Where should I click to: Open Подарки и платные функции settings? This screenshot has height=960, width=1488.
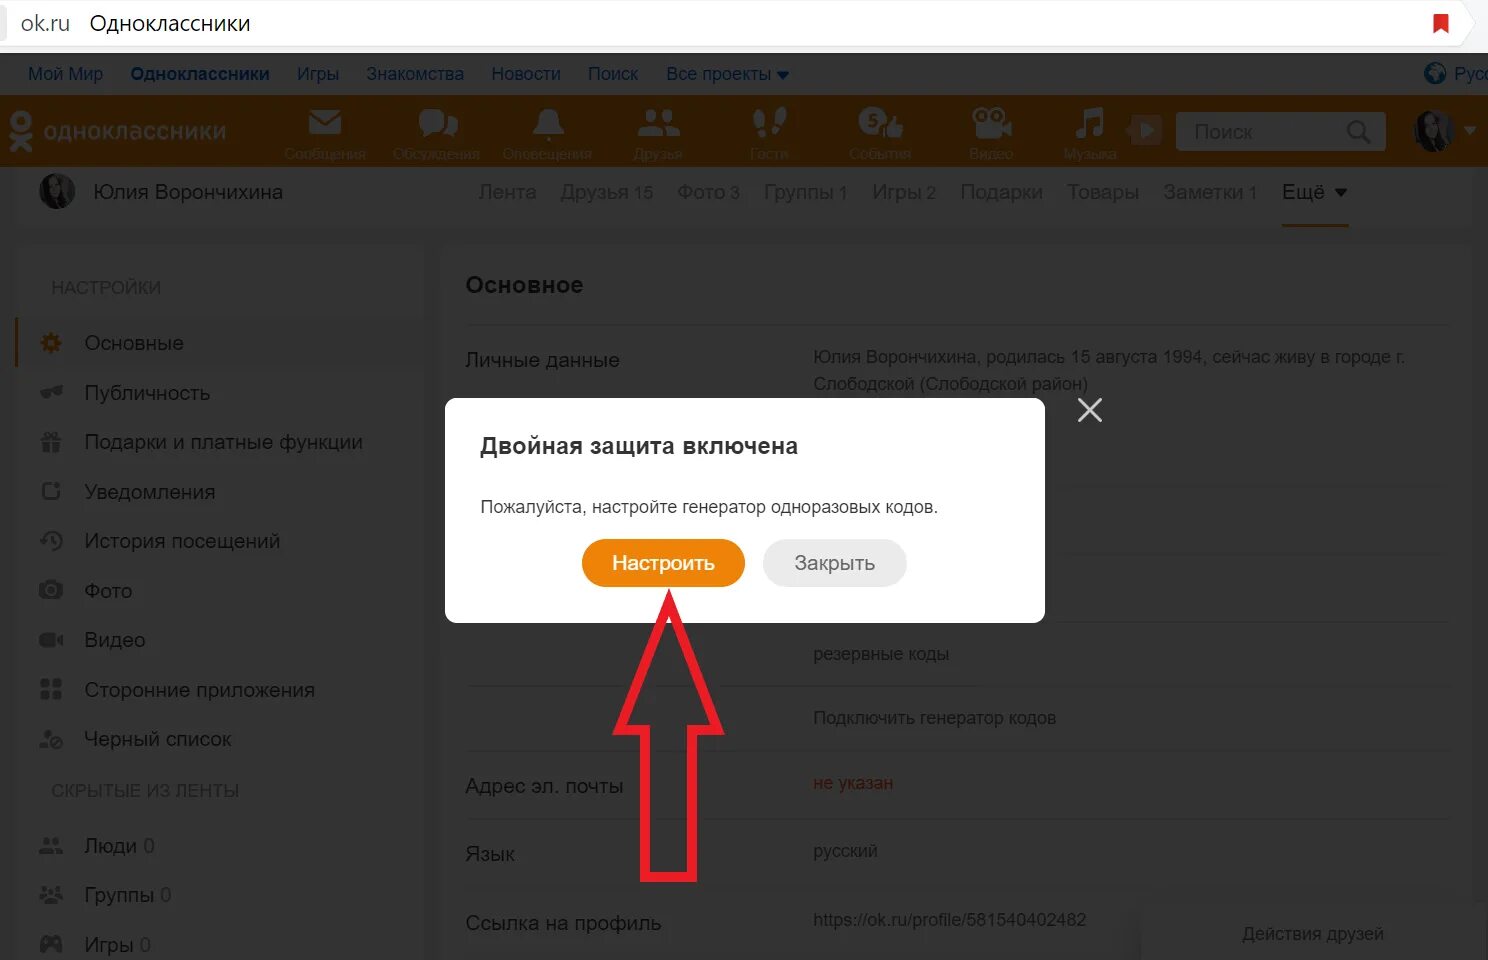coord(223,442)
